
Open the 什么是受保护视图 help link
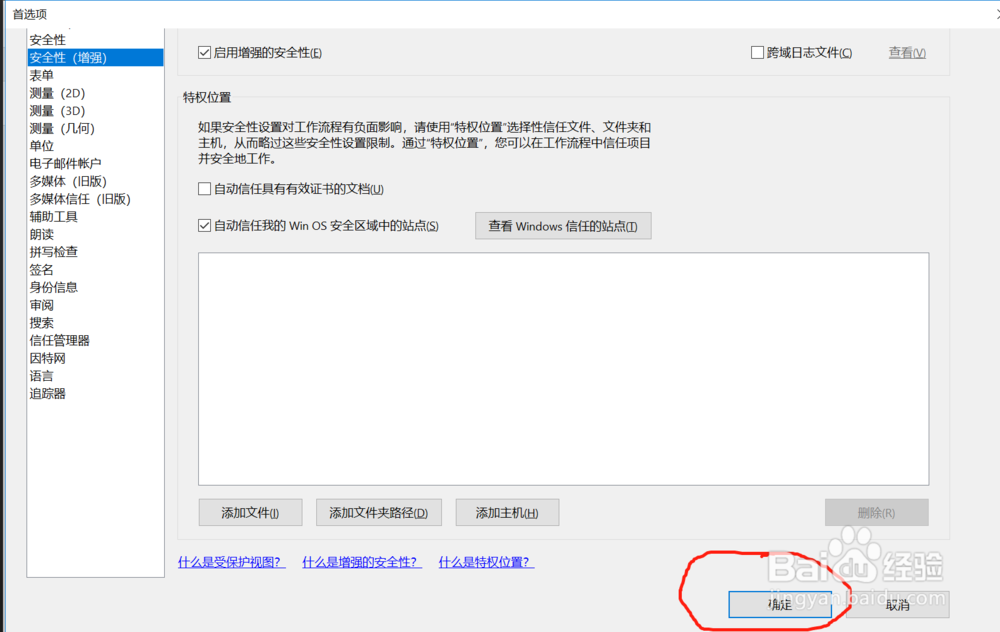(231, 562)
